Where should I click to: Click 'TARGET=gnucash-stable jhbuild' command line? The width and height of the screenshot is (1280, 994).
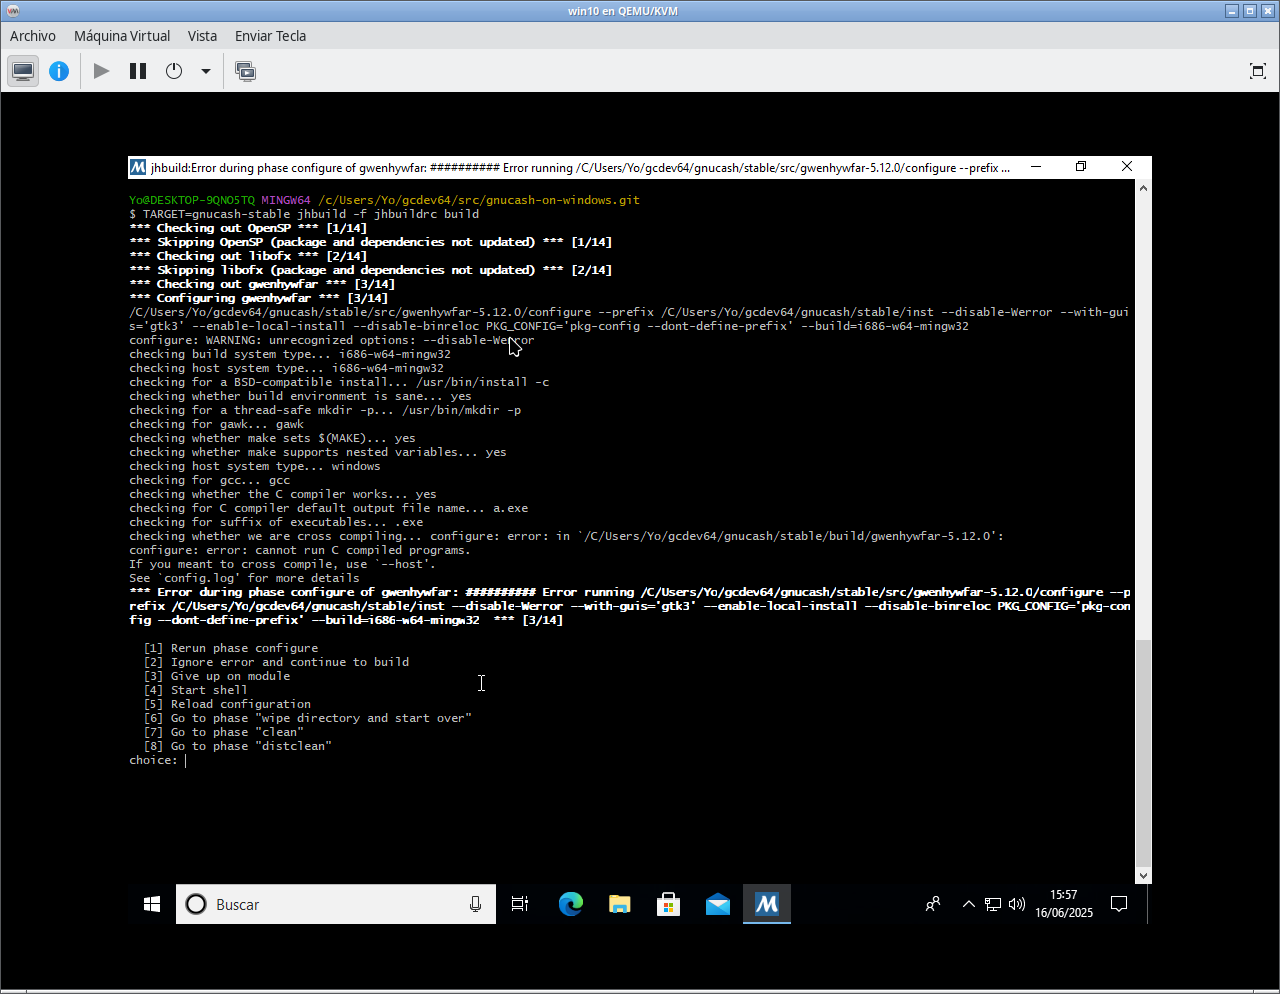click(304, 214)
